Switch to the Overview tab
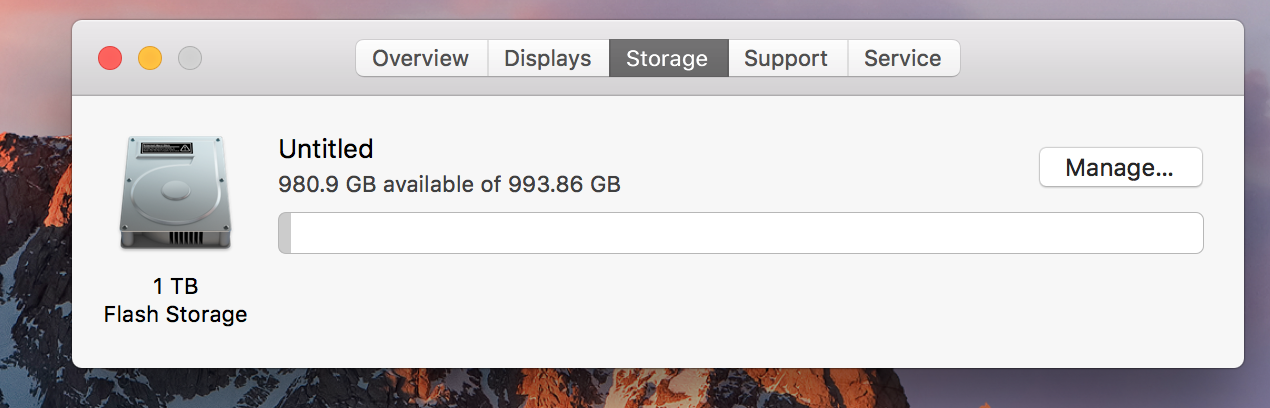Screen dimensions: 1270x408 point(421,58)
